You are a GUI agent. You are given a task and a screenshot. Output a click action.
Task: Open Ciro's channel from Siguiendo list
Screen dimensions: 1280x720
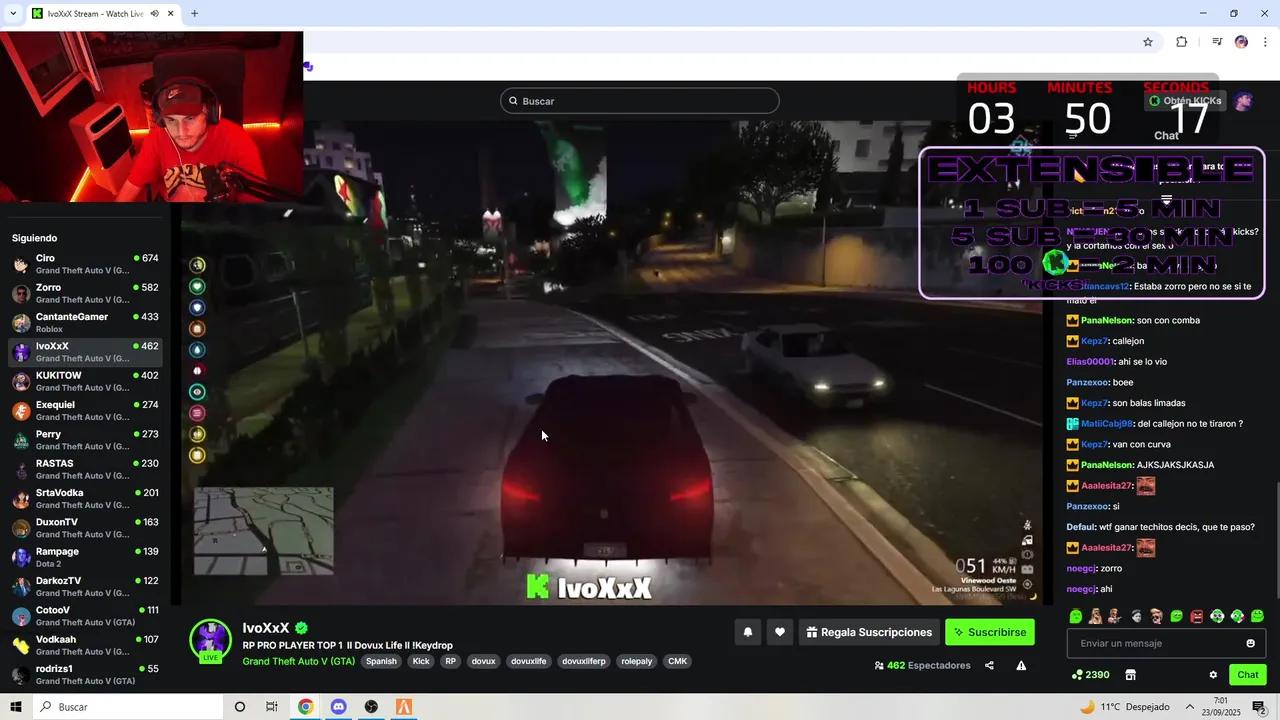(85, 264)
